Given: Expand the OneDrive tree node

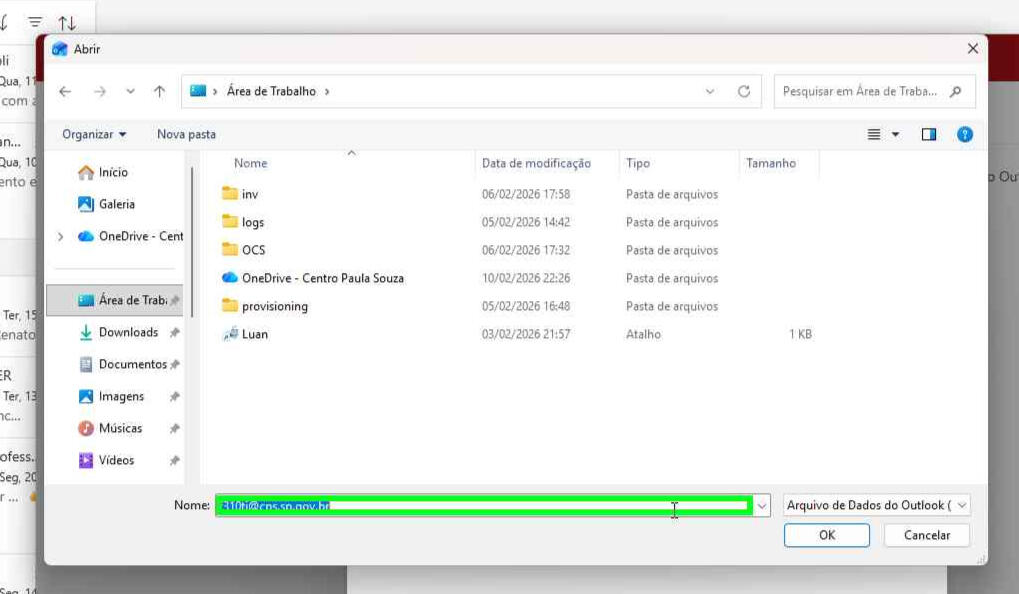Looking at the screenshot, I should (61, 237).
